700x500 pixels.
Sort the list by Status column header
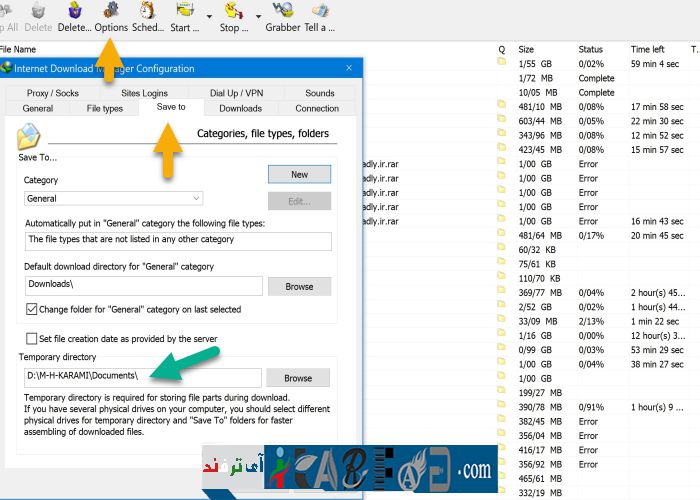pyautogui.click(x=590, y=49)
